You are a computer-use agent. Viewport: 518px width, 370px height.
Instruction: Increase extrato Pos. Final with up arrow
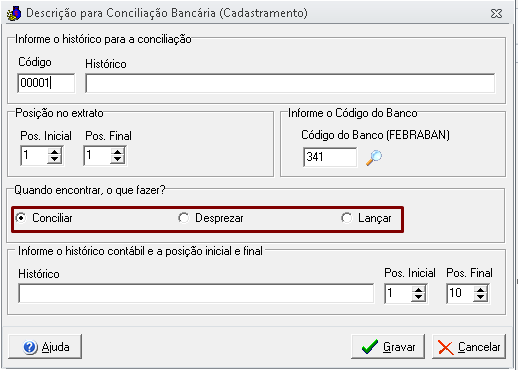[x=117, y=152]
